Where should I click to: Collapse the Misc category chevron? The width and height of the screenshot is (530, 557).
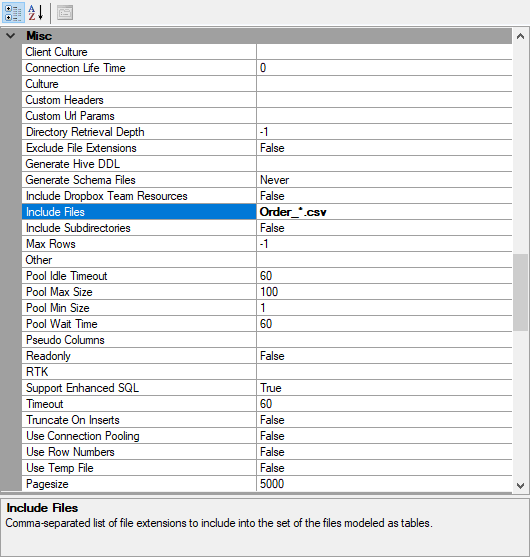point(11,36)
